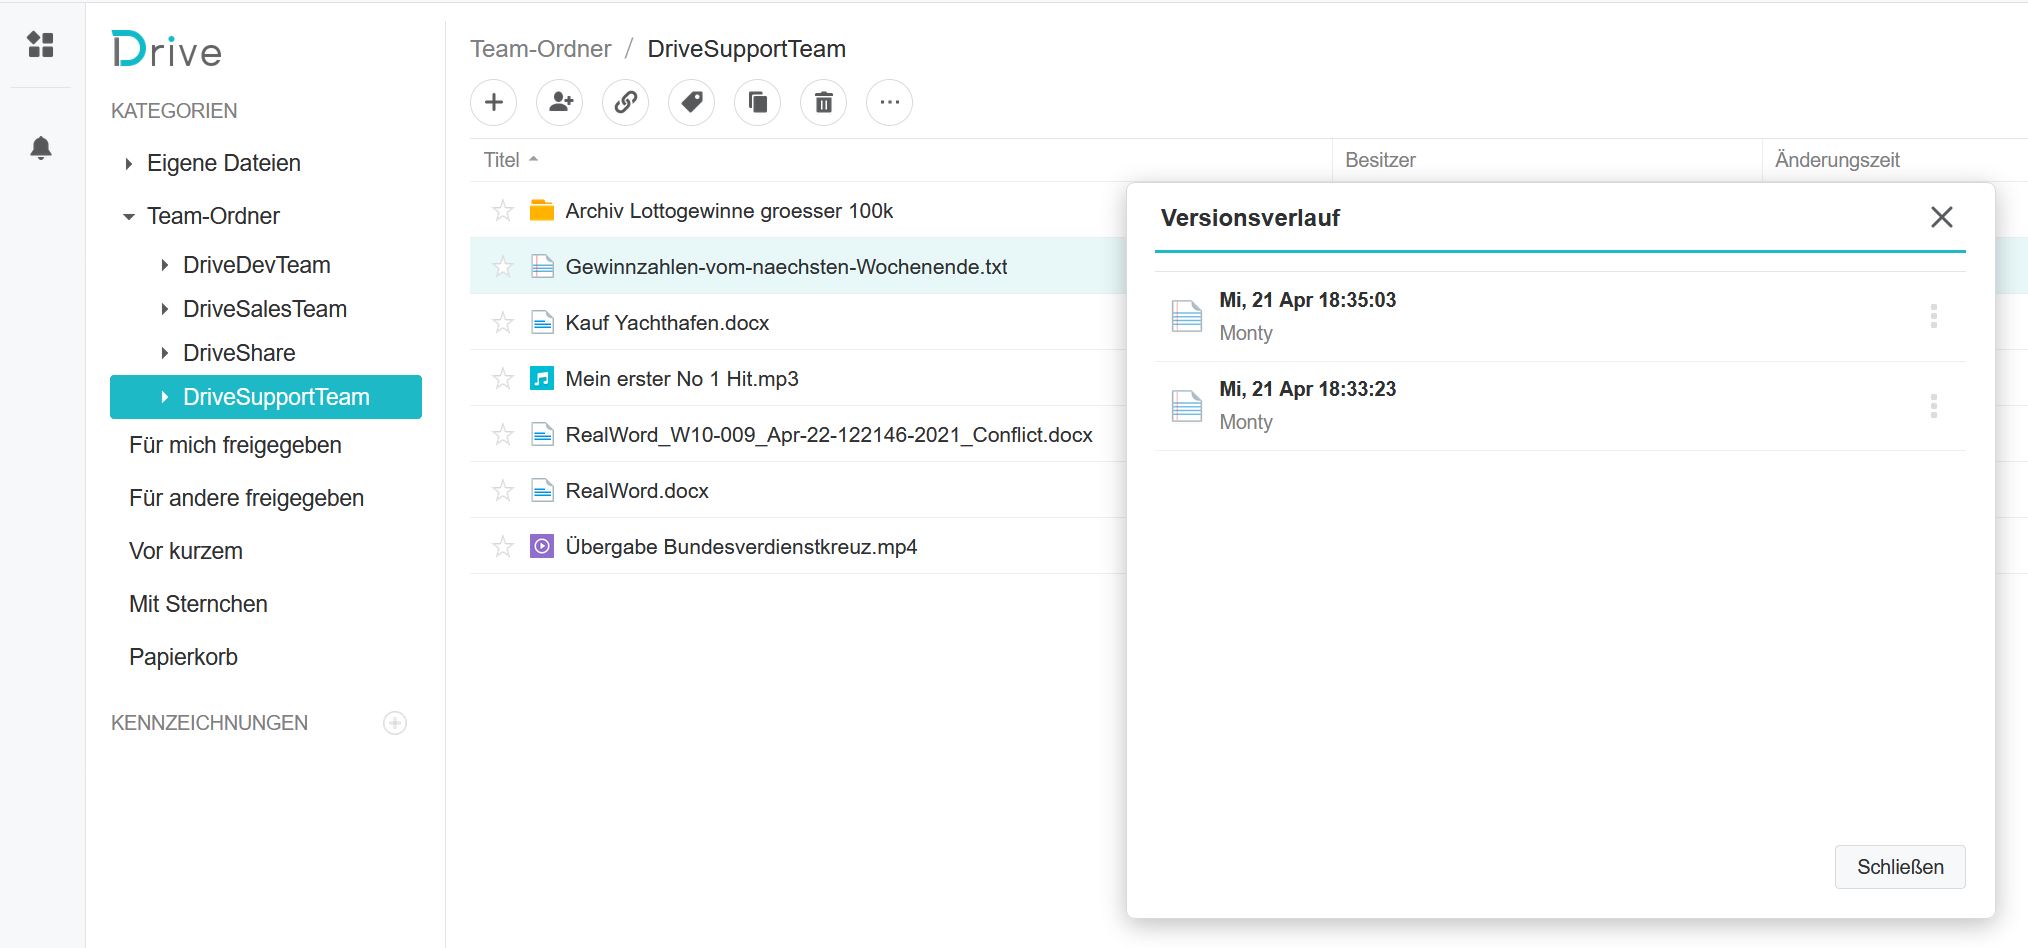Open the label/tag icon in the toolbar
The image size is (2028, 948).
[x=692, y=102]
